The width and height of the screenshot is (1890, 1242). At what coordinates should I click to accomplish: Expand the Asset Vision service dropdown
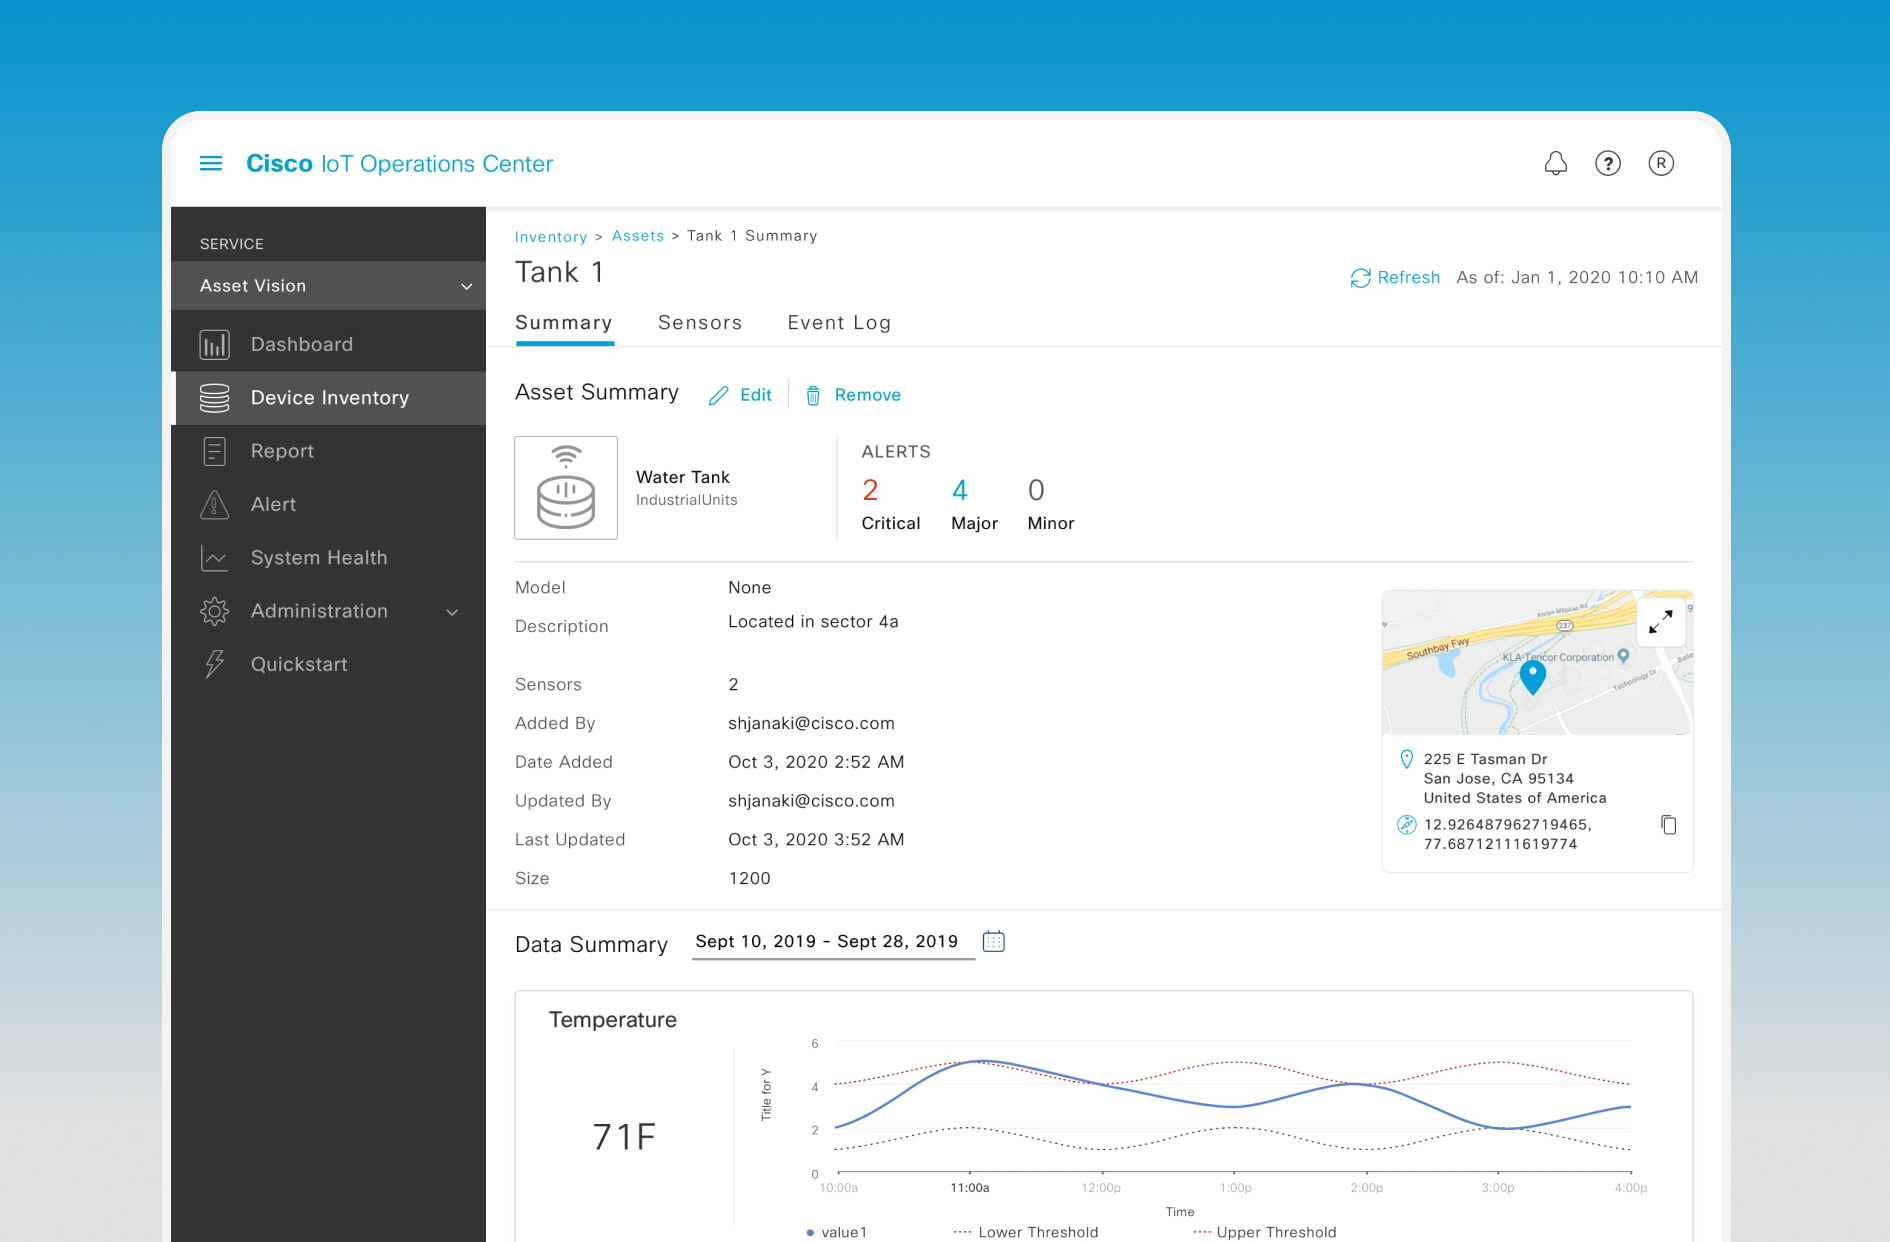pos(328,286)
